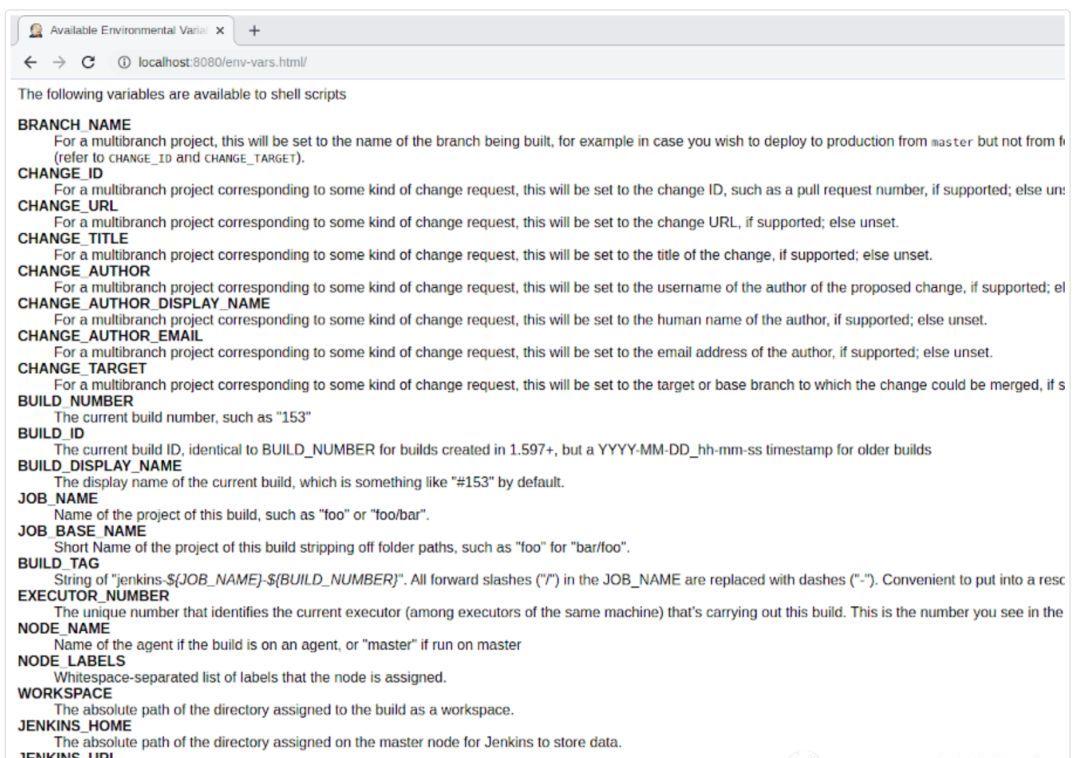Click the BRANCH_NAME variable heading

pyautogui.click(x=74, y=125)
